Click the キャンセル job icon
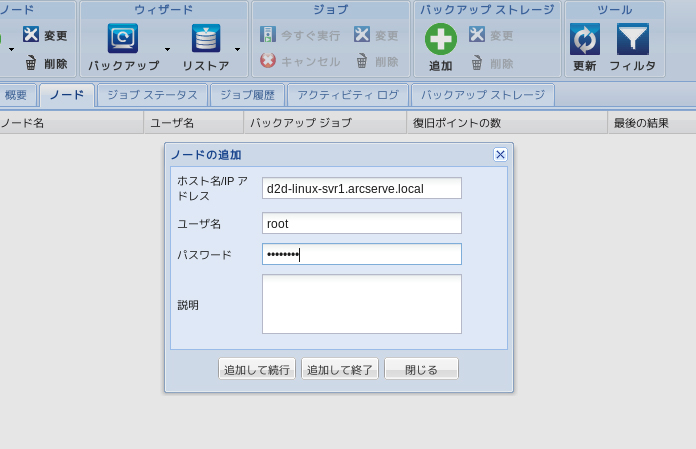The width and height of the screenshot is (696, 449). pos(268,60)
